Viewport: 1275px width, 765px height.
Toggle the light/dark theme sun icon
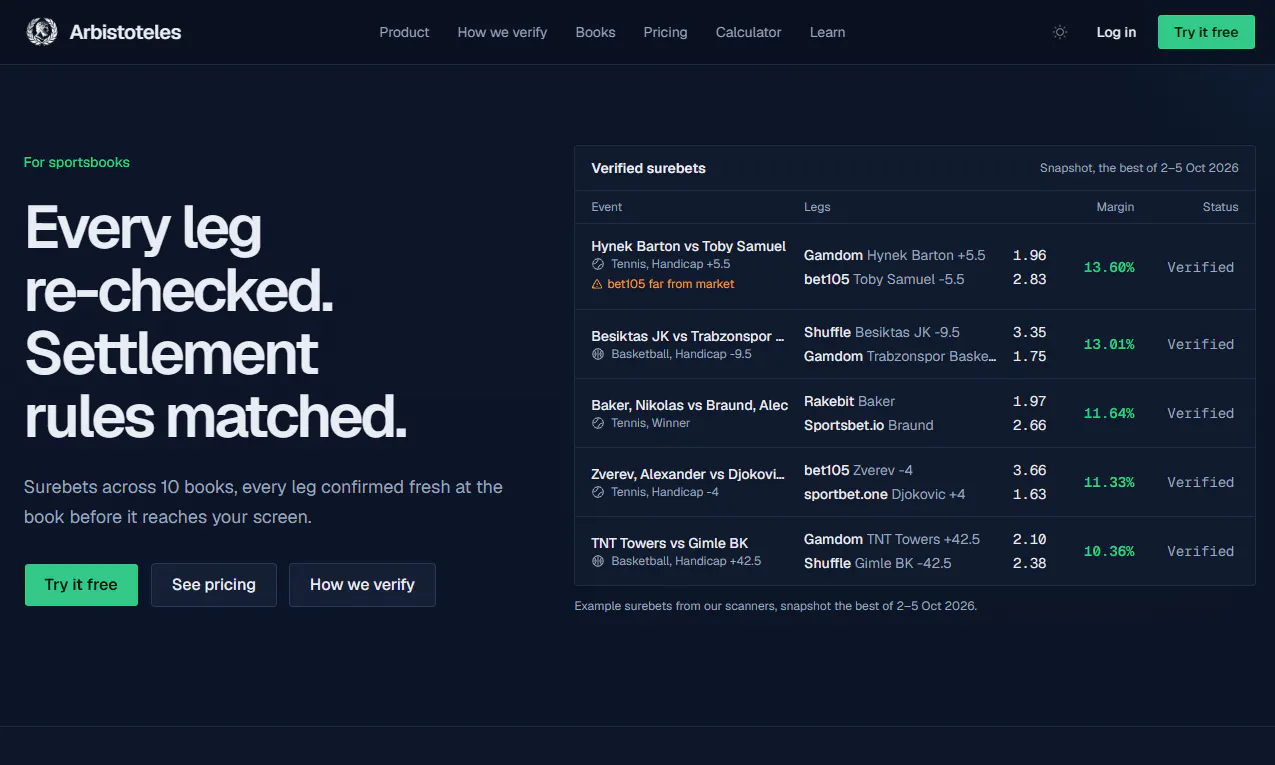(1060, 32)
